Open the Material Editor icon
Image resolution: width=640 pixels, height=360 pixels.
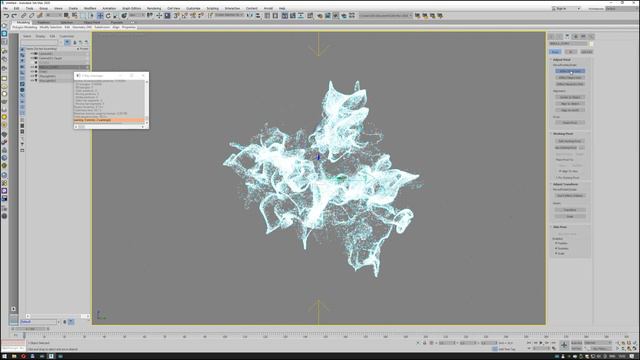pyautogui.click(x=310, y=16)
